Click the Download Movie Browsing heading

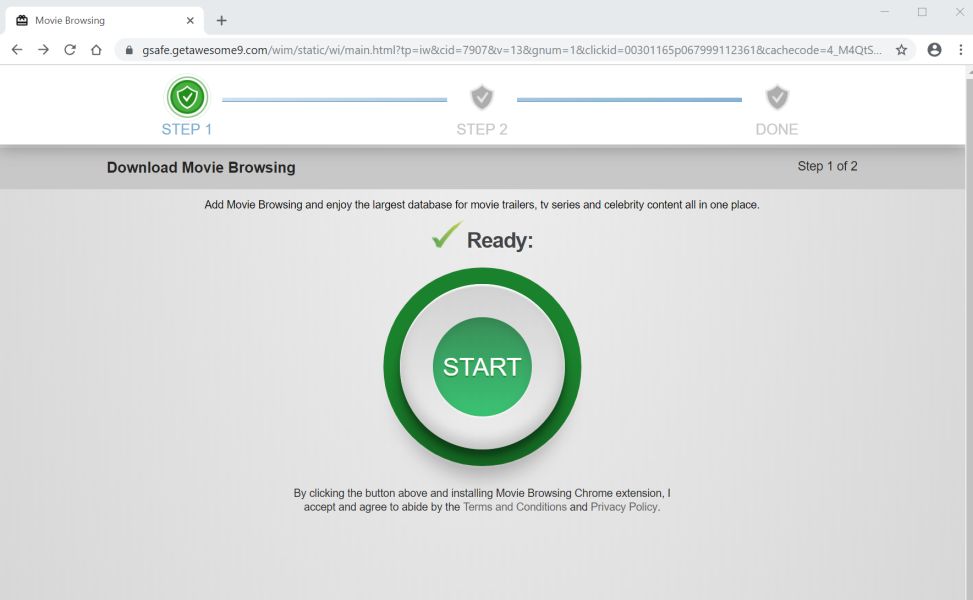point(201,168)
